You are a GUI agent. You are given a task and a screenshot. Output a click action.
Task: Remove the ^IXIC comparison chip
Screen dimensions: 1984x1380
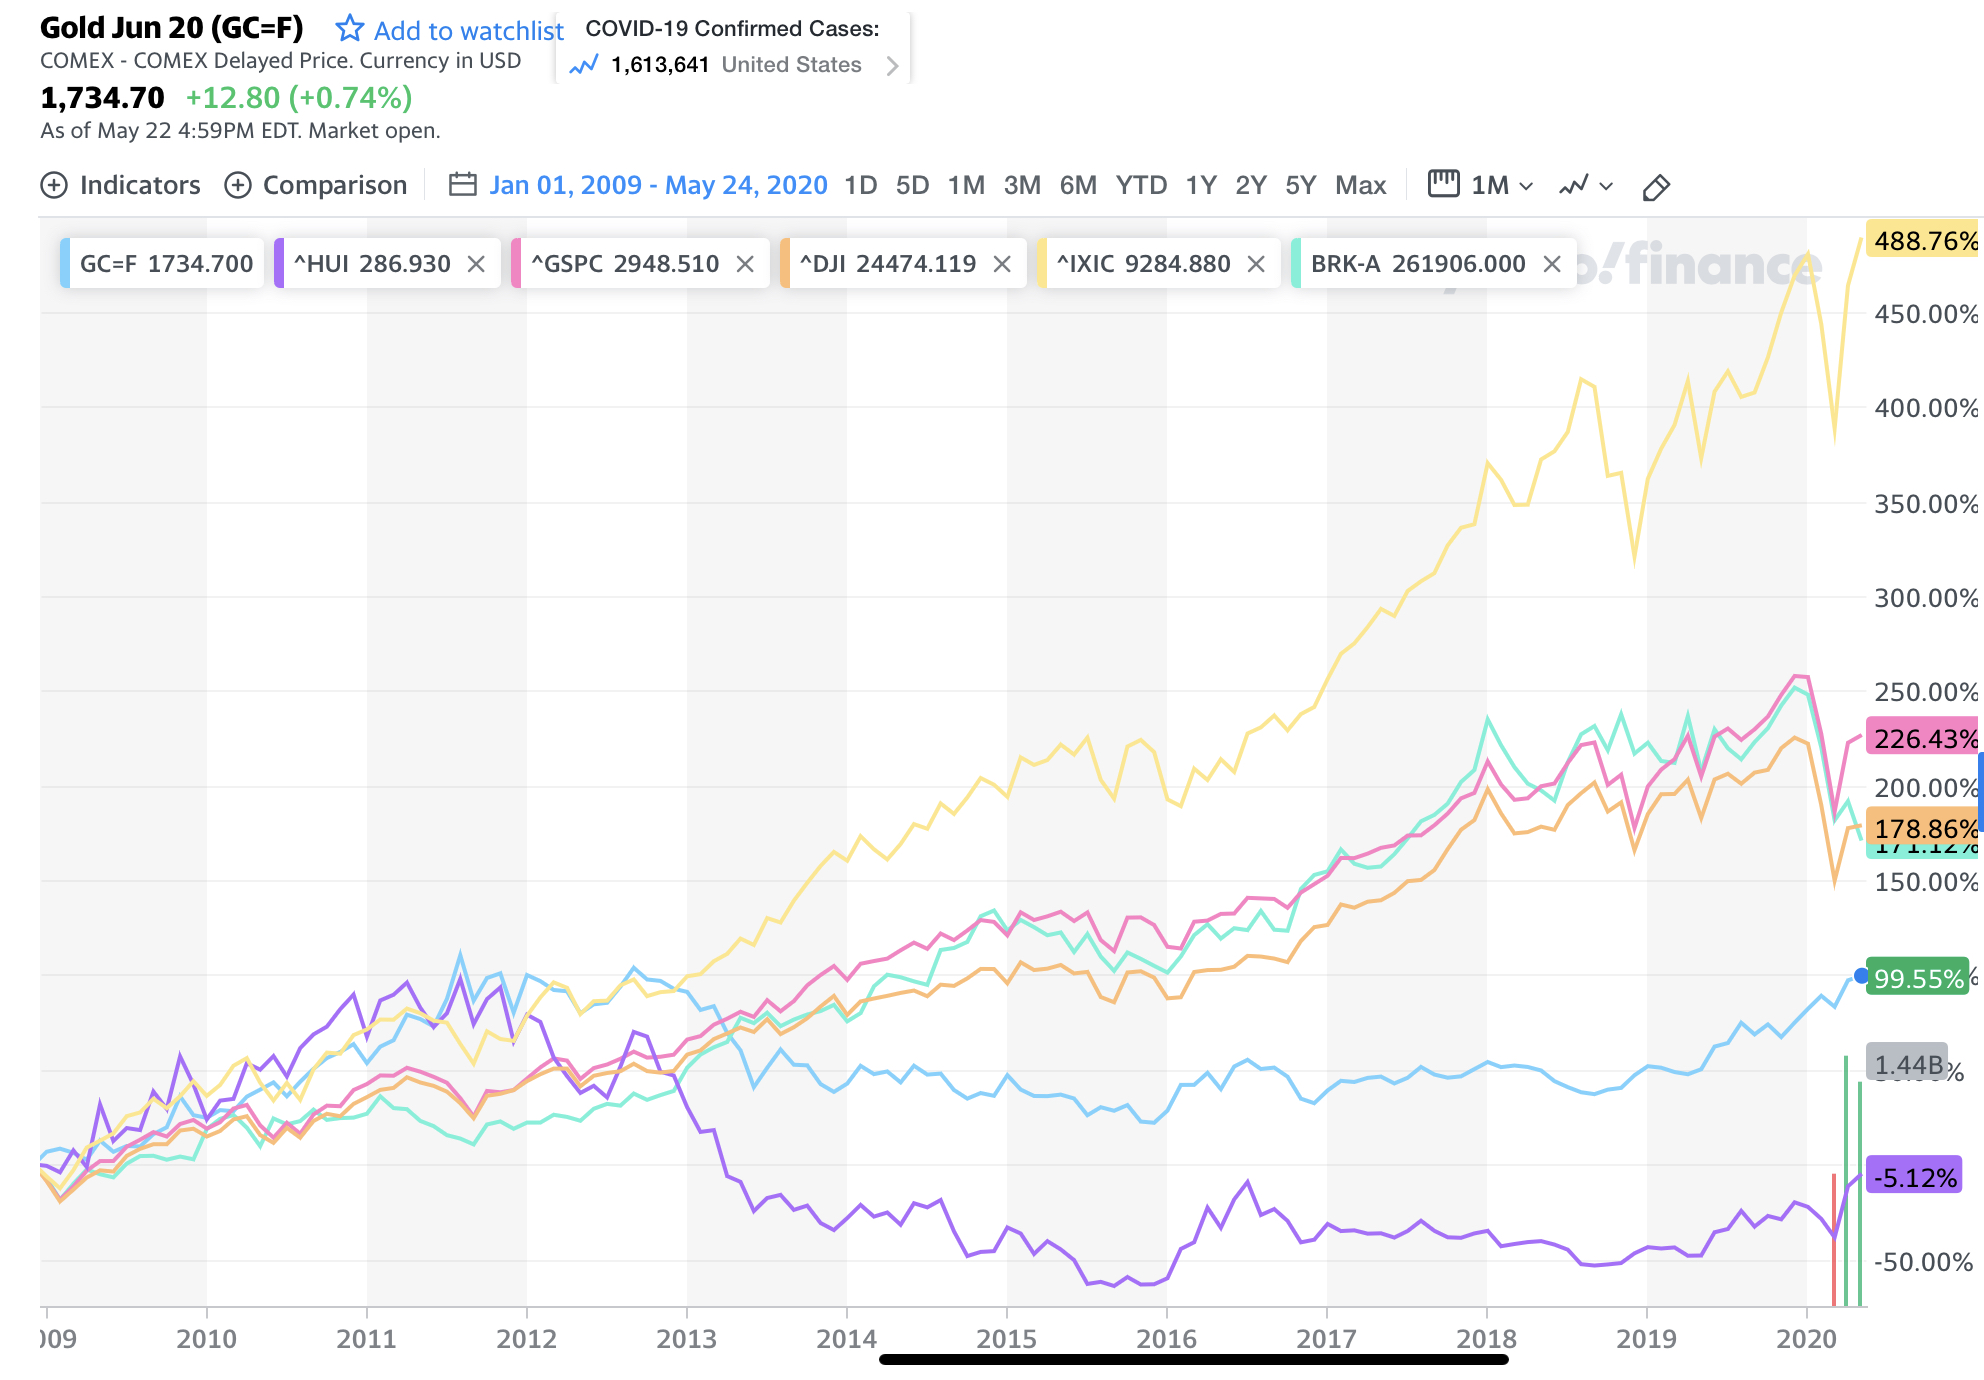click(x=1256, y=264)
